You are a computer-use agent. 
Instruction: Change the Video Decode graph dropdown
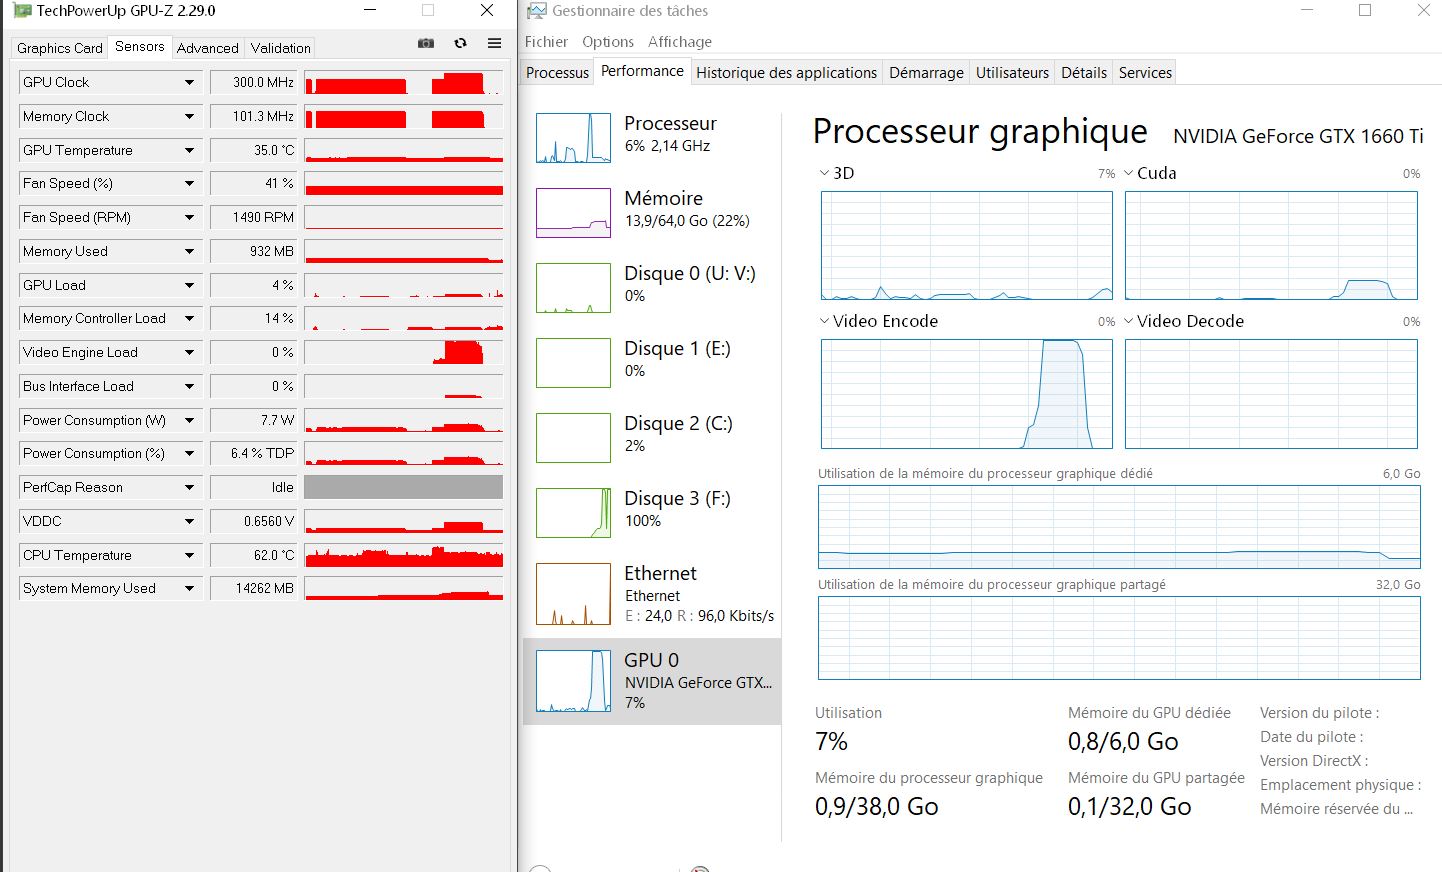(1183, 321)
